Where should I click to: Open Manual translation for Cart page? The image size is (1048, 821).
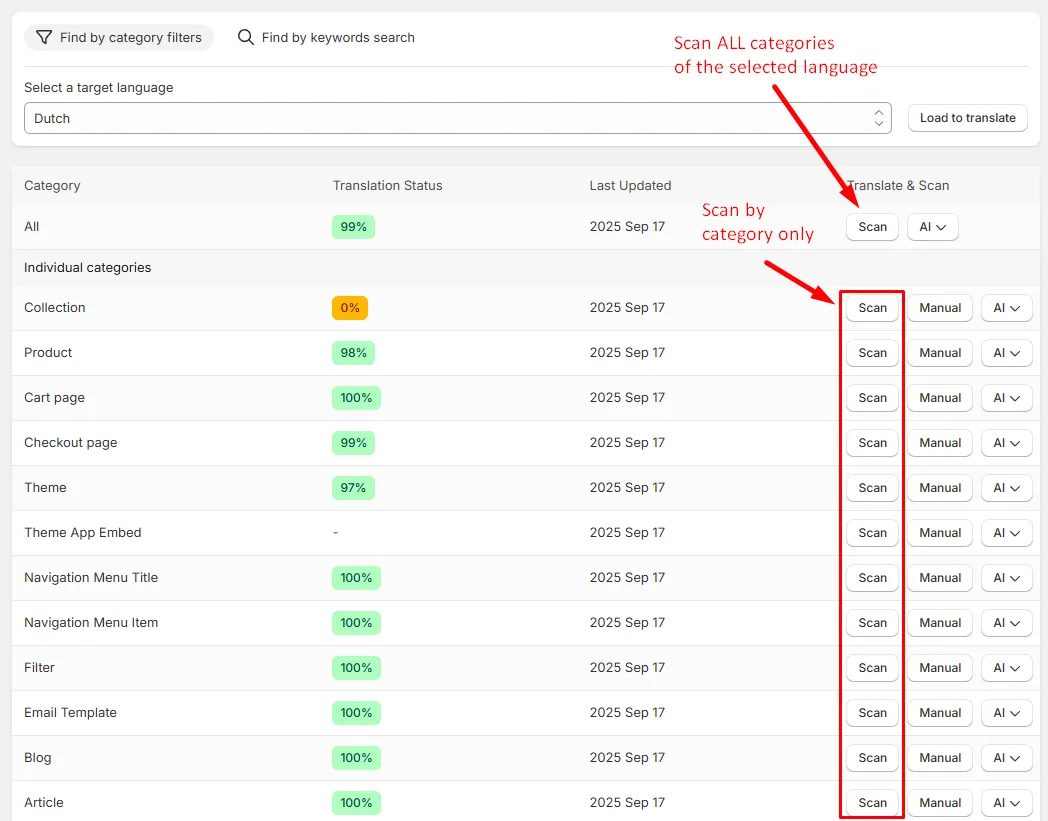pyautogui.click(x=940, y=398)
